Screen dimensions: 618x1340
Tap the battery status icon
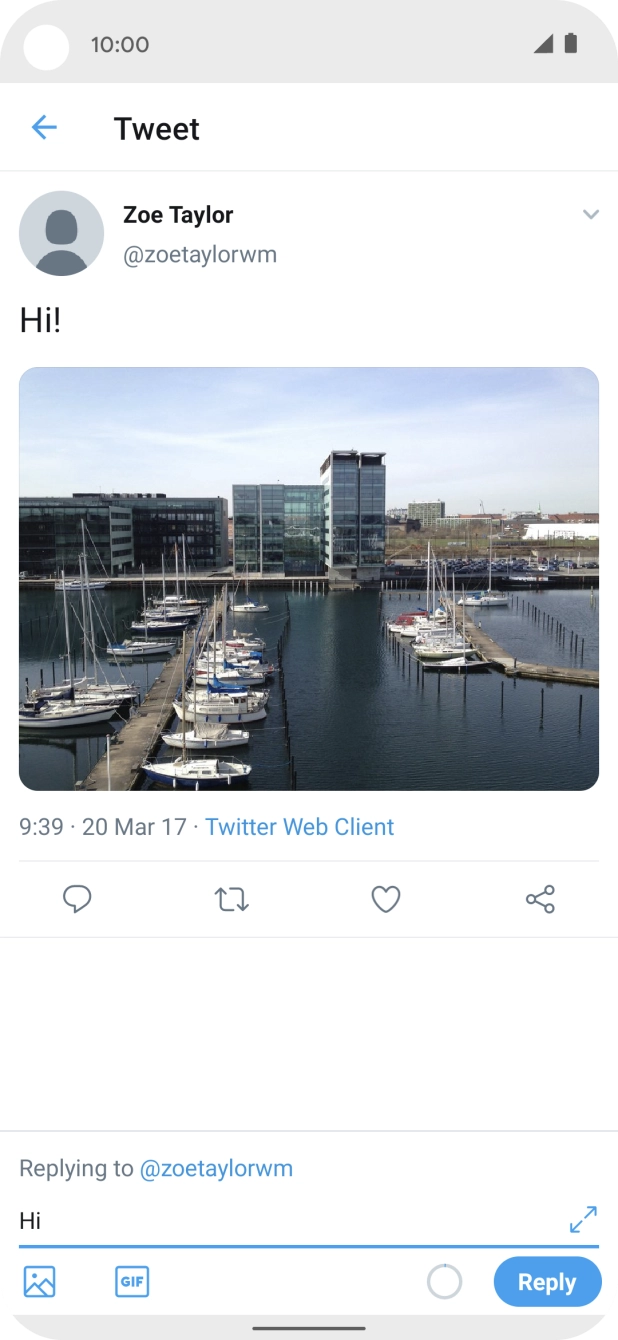coord(571,43)
